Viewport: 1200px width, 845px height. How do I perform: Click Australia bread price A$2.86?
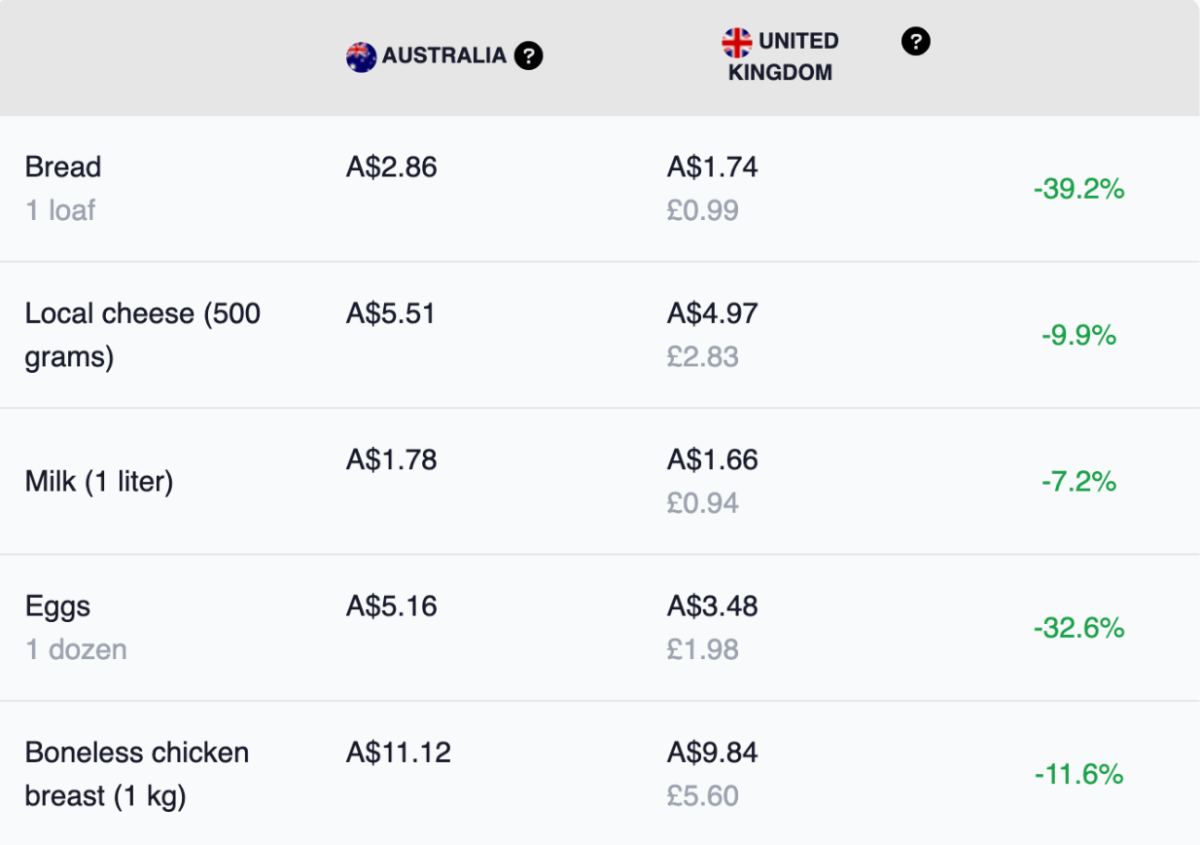coord(391,167)
